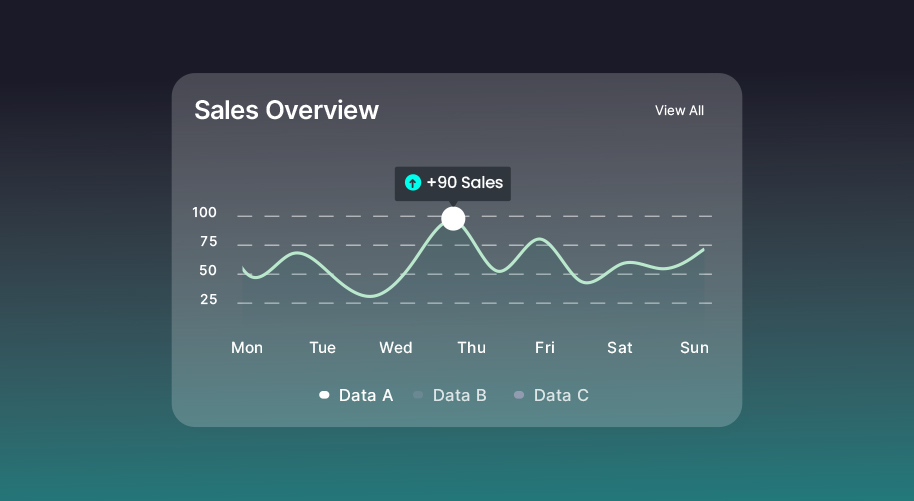Select the 25 y-axis value
The height and width of the screenshot is (501, 914).
pos(208,299)
